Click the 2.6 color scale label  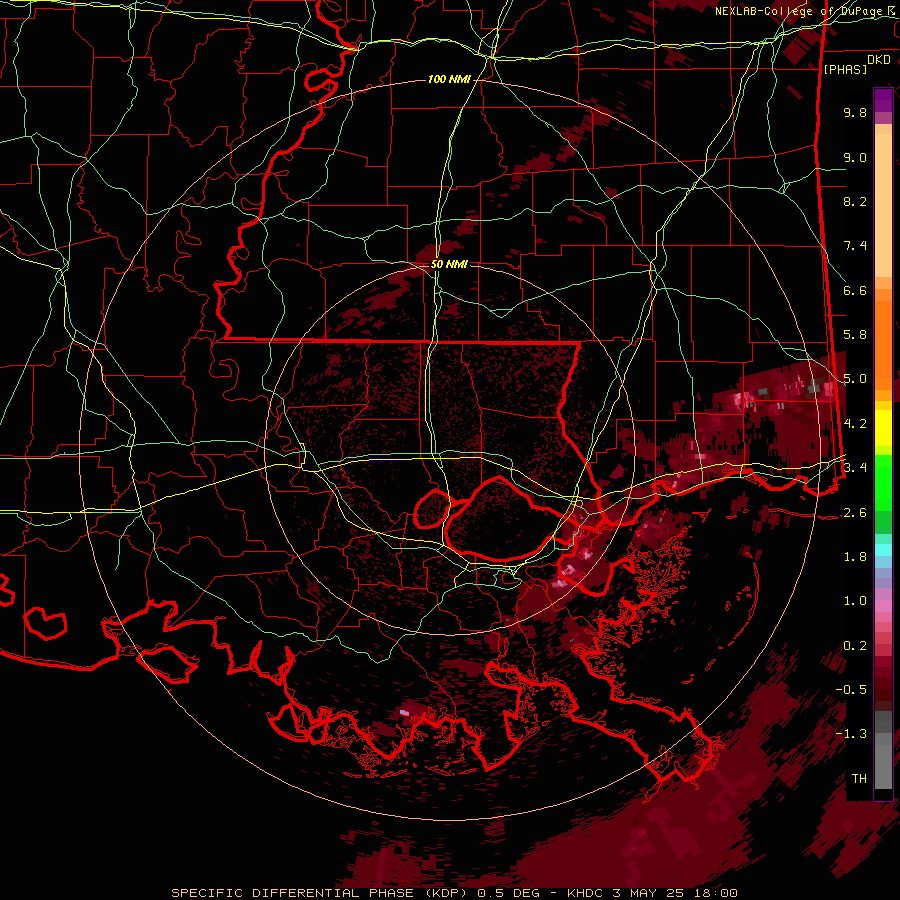click(x=855, y=513)
